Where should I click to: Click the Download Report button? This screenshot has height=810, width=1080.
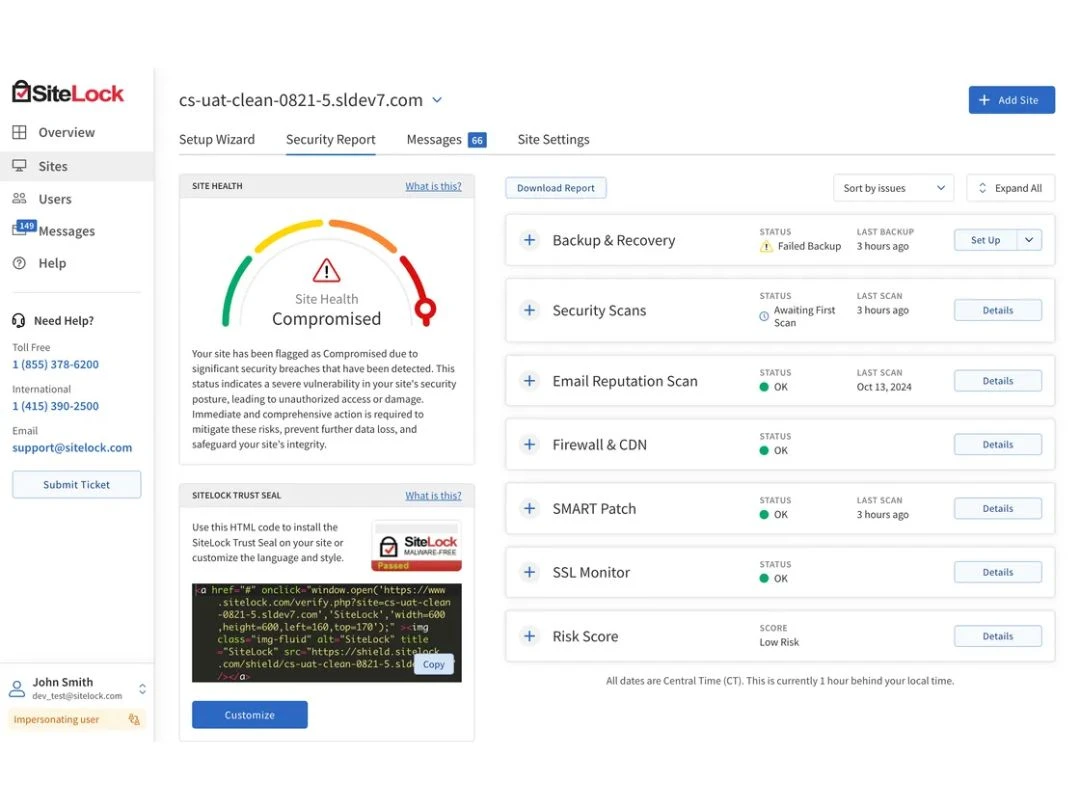pos(556,188)
